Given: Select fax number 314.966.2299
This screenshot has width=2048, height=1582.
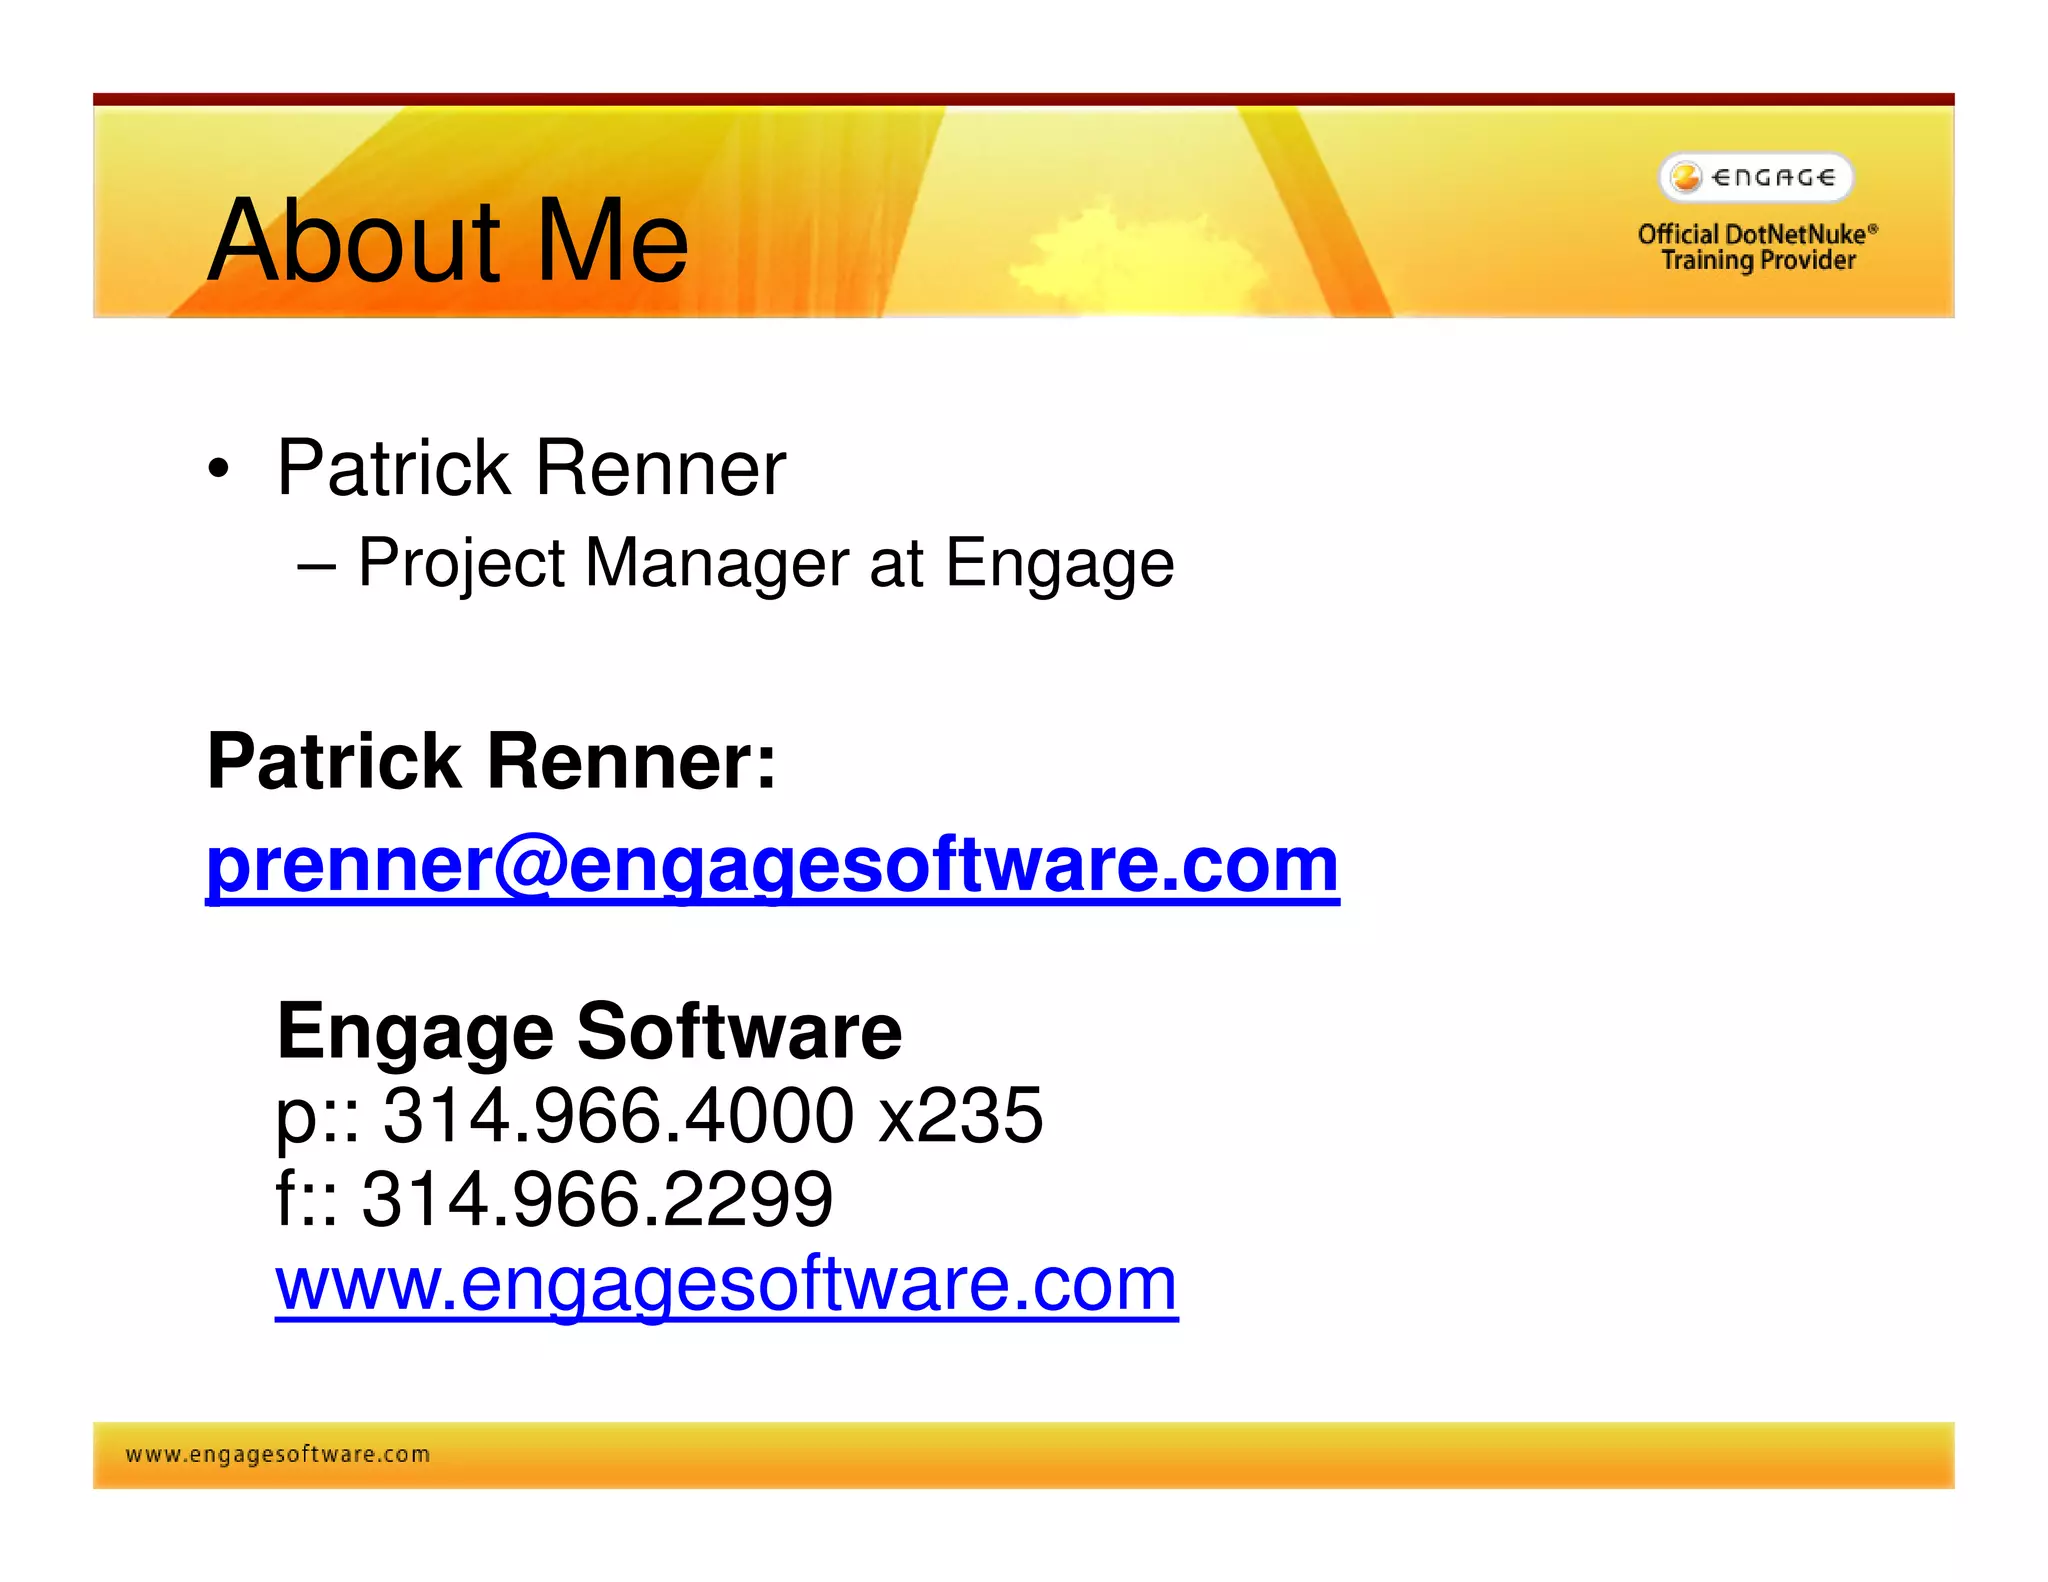Looking at the screenshot, I should 597,1199.
